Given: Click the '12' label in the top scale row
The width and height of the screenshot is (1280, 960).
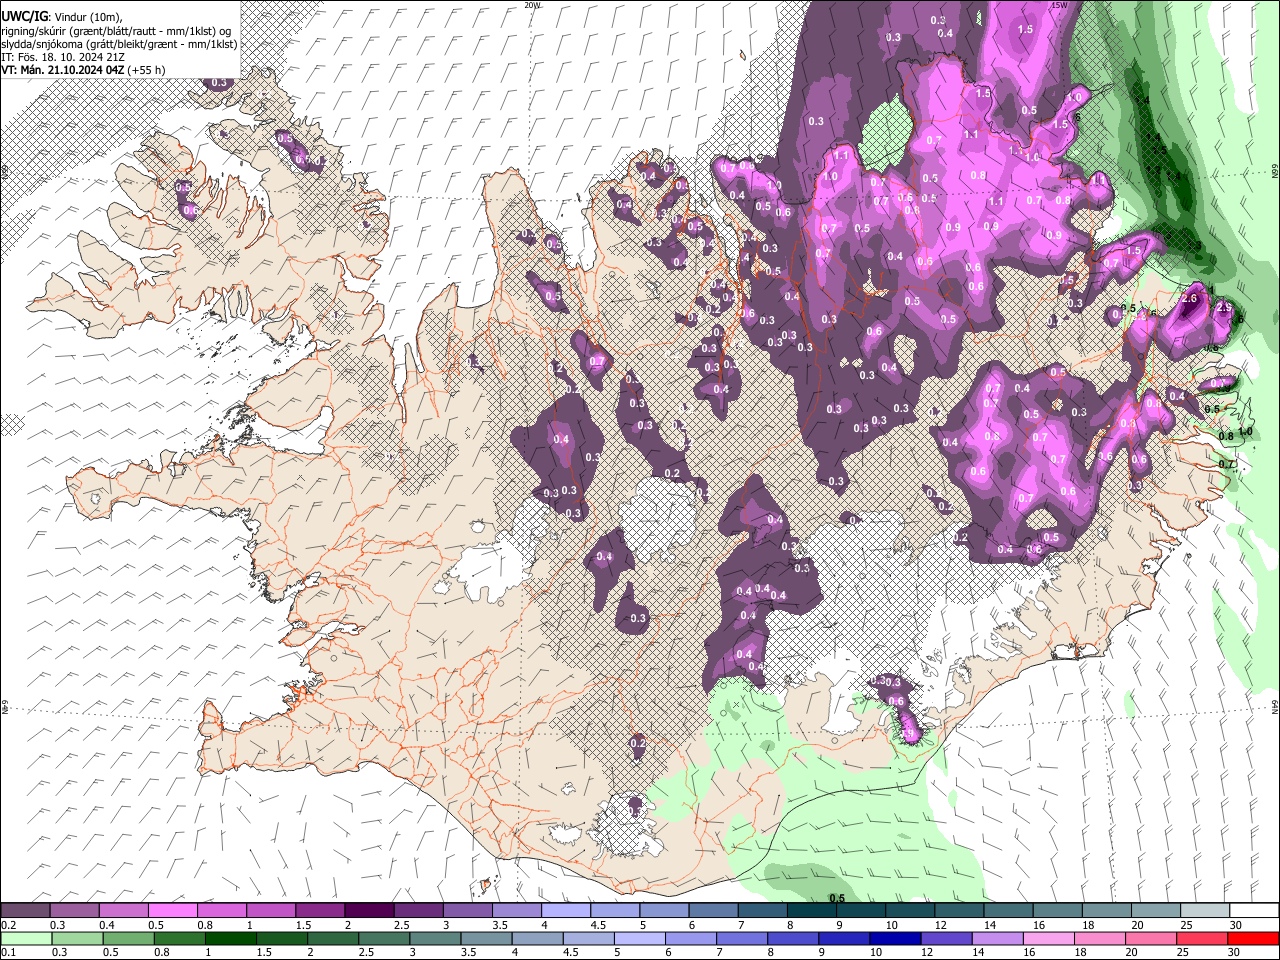Looking at the screenshot, I should click(x=941, y=925).
